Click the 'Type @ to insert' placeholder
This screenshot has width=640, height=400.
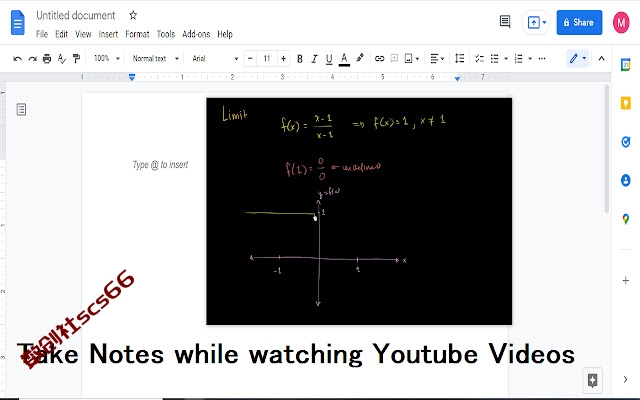pos(160,164)
